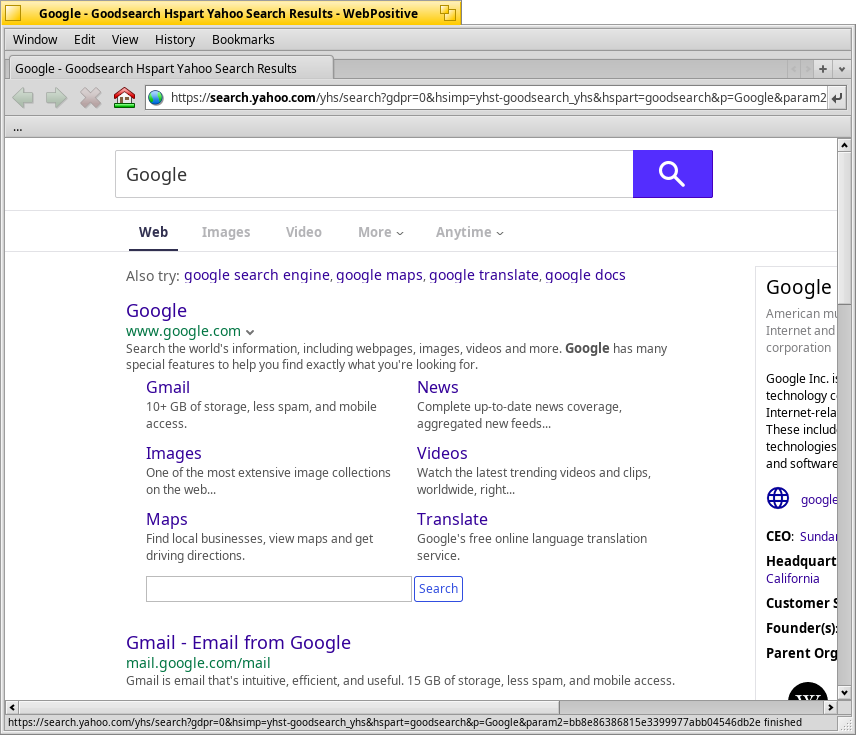Follow the google translate suggestion link
The width and height of the screenshot is (856, 735).
click(x=484, y=275)
